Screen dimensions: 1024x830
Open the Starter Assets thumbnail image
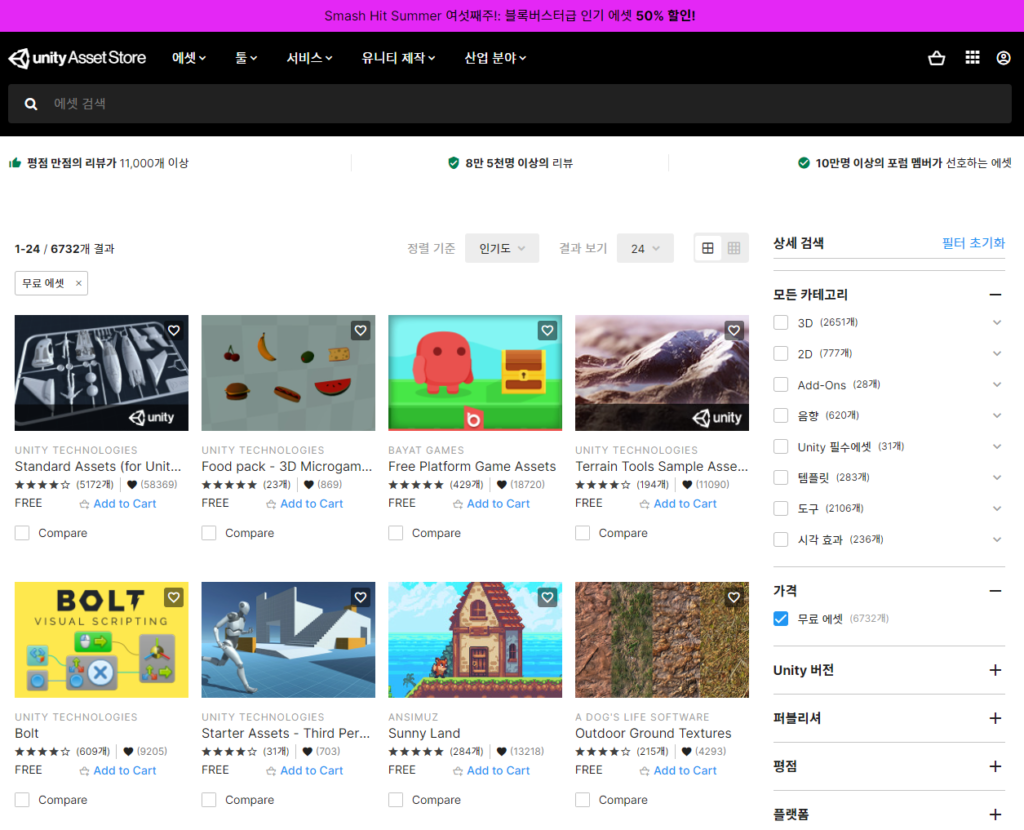pyautogui.click(x=288, y=640)
